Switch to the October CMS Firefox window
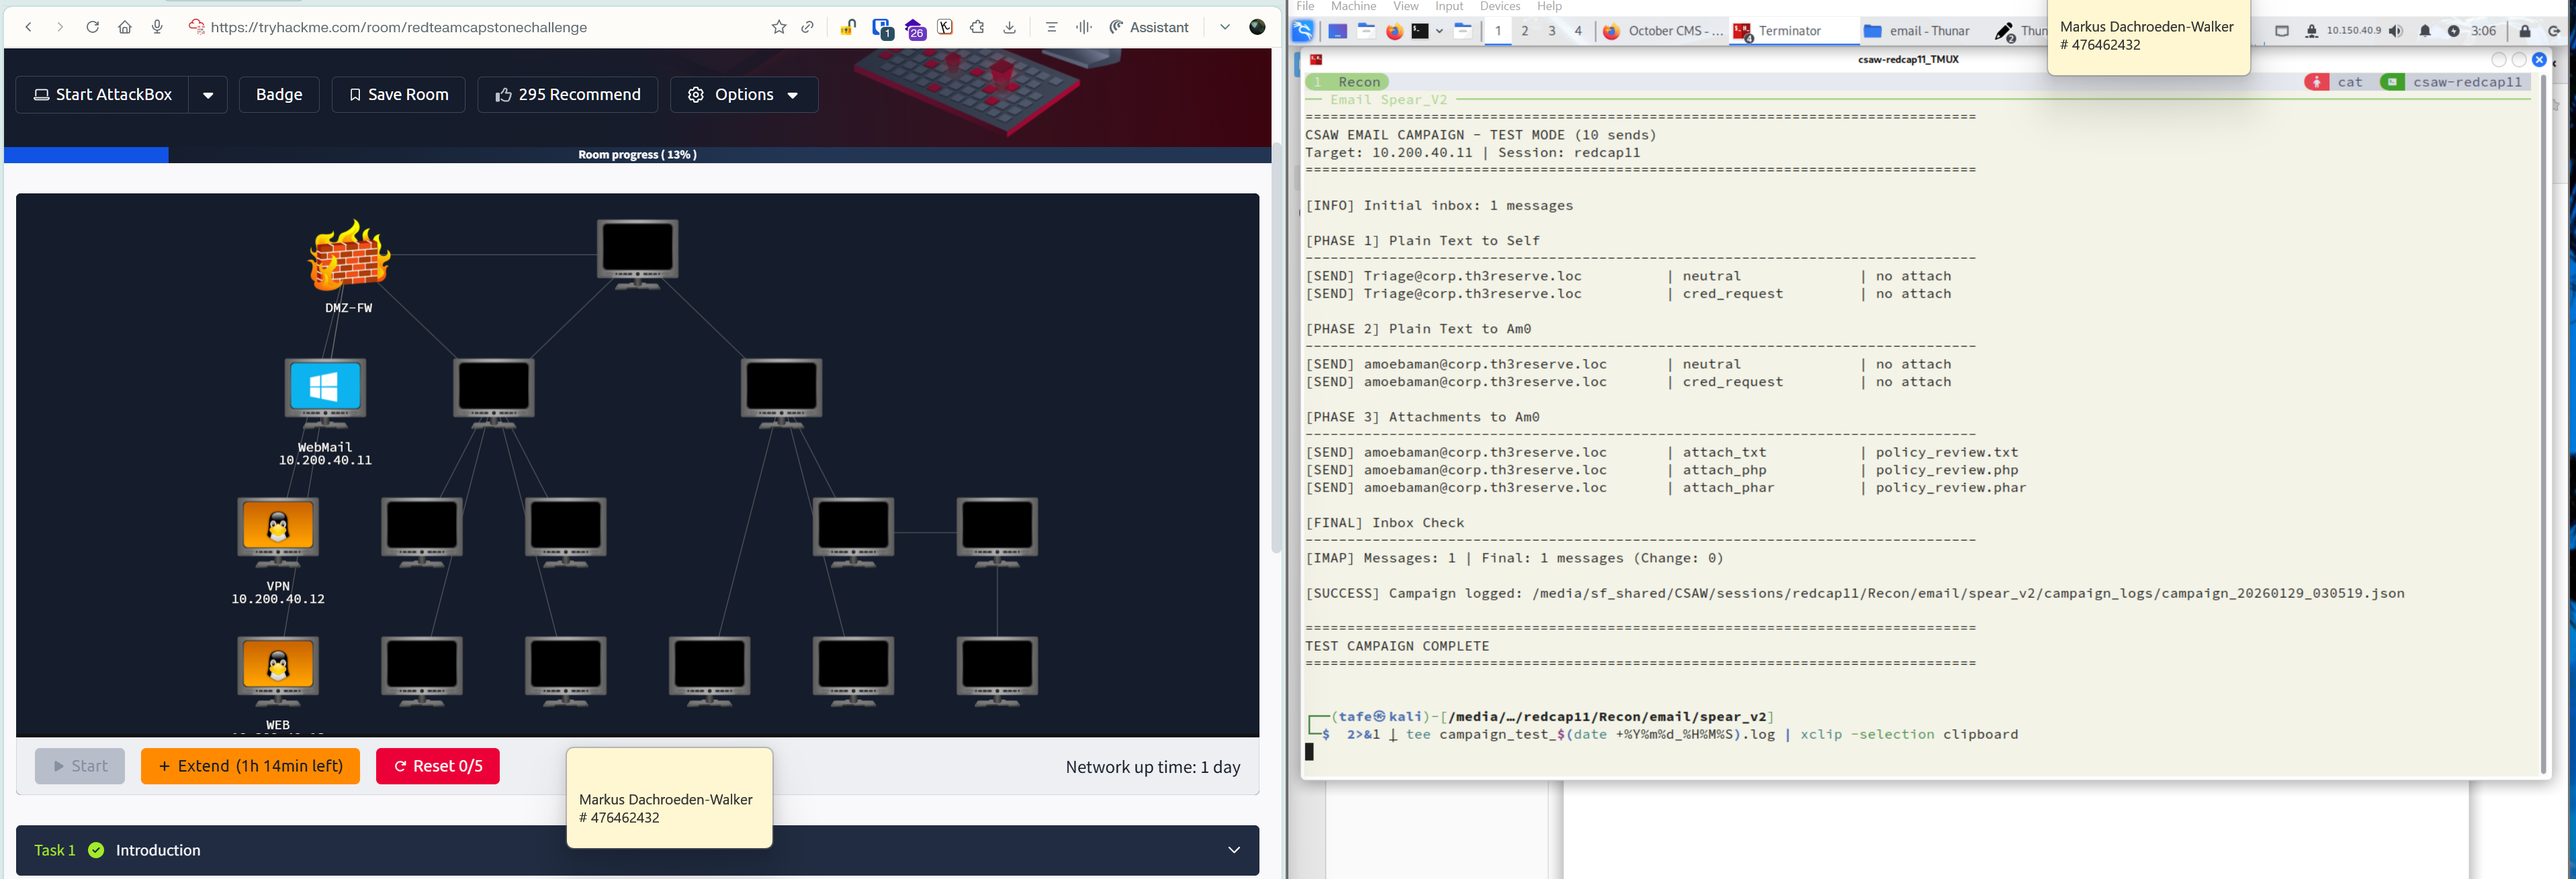This screenshot has height=879, width=2576. pyautogui.click(x=1663, y=31)
